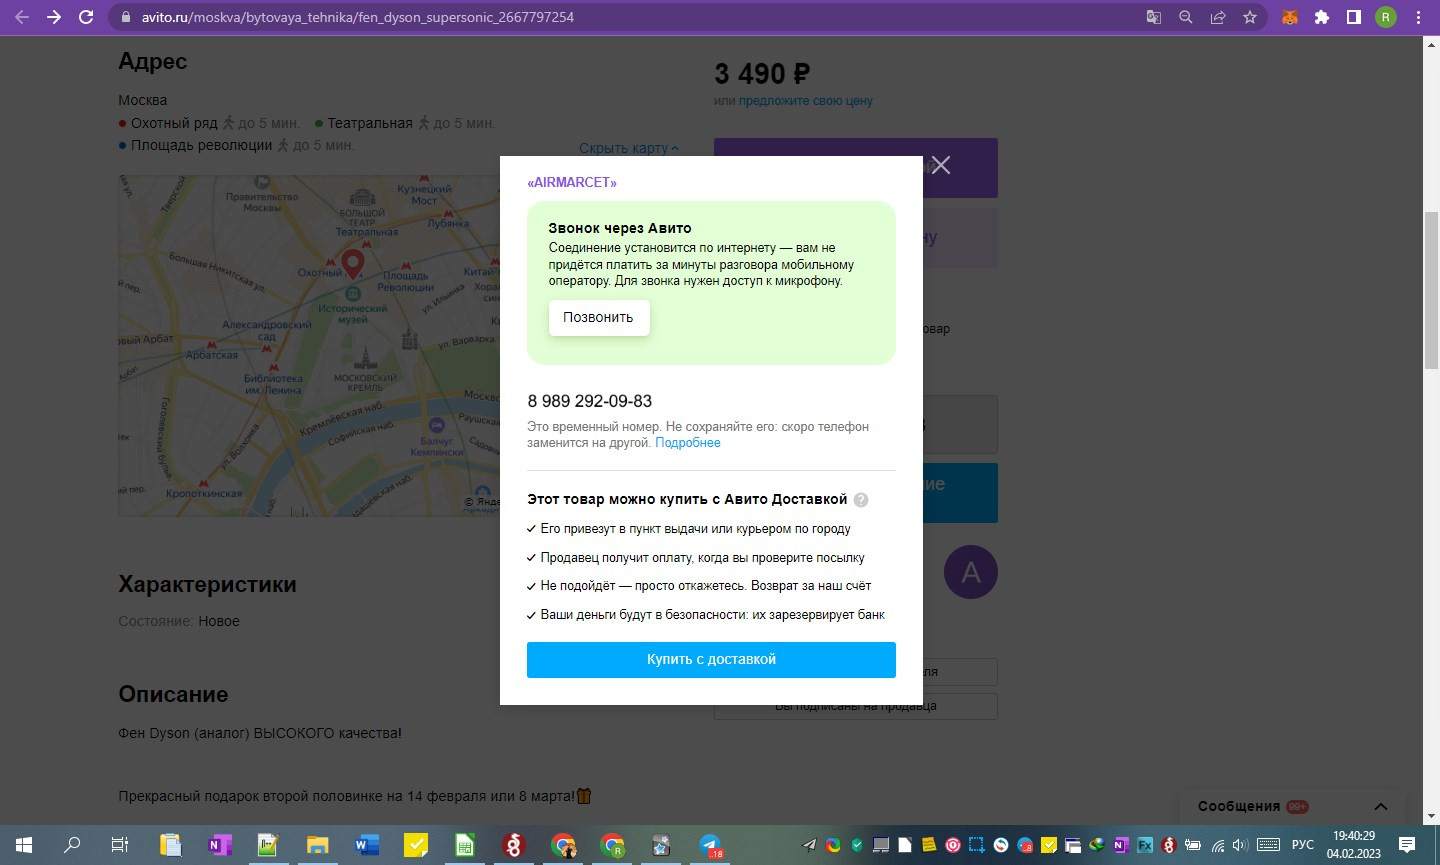Go back with browser back arrow
1440x865 pixels.
point(22,17)
